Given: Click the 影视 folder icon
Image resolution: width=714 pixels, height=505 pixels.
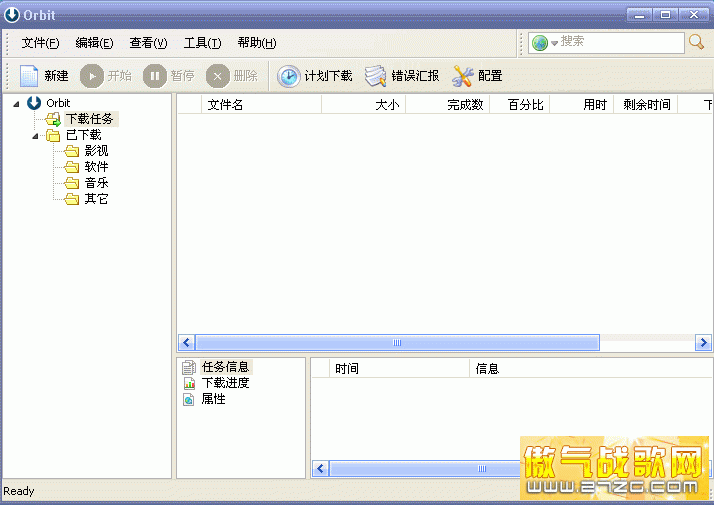Looking at the screenshot, I should [x=71, y=151].
